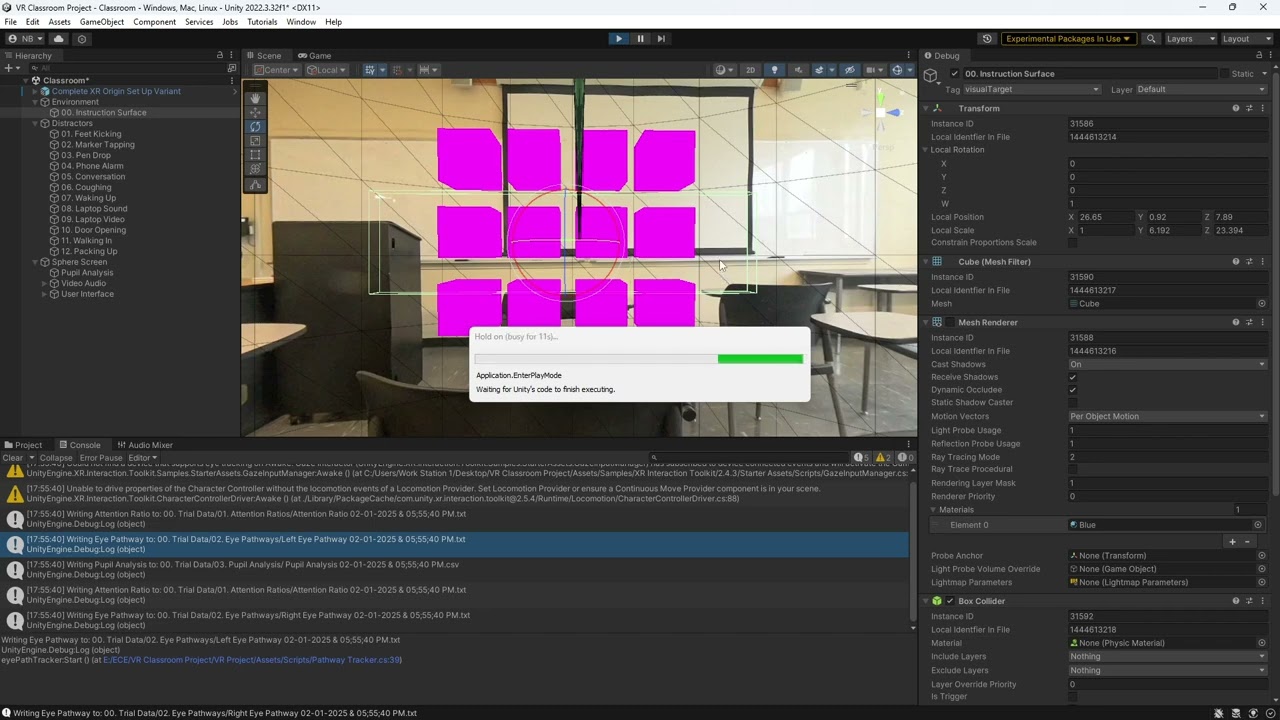Open the Layout dropdown in top toolbar

pos(1247,39)
